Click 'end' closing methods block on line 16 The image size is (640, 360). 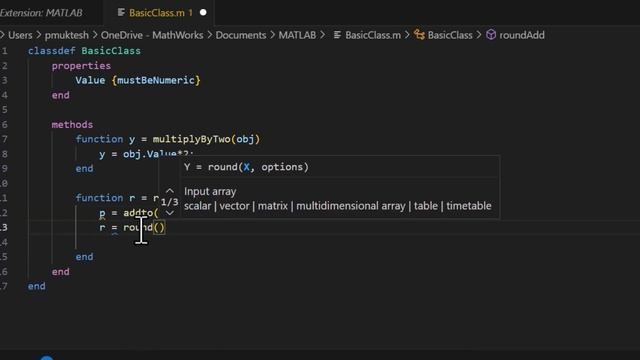coord(60,271)
